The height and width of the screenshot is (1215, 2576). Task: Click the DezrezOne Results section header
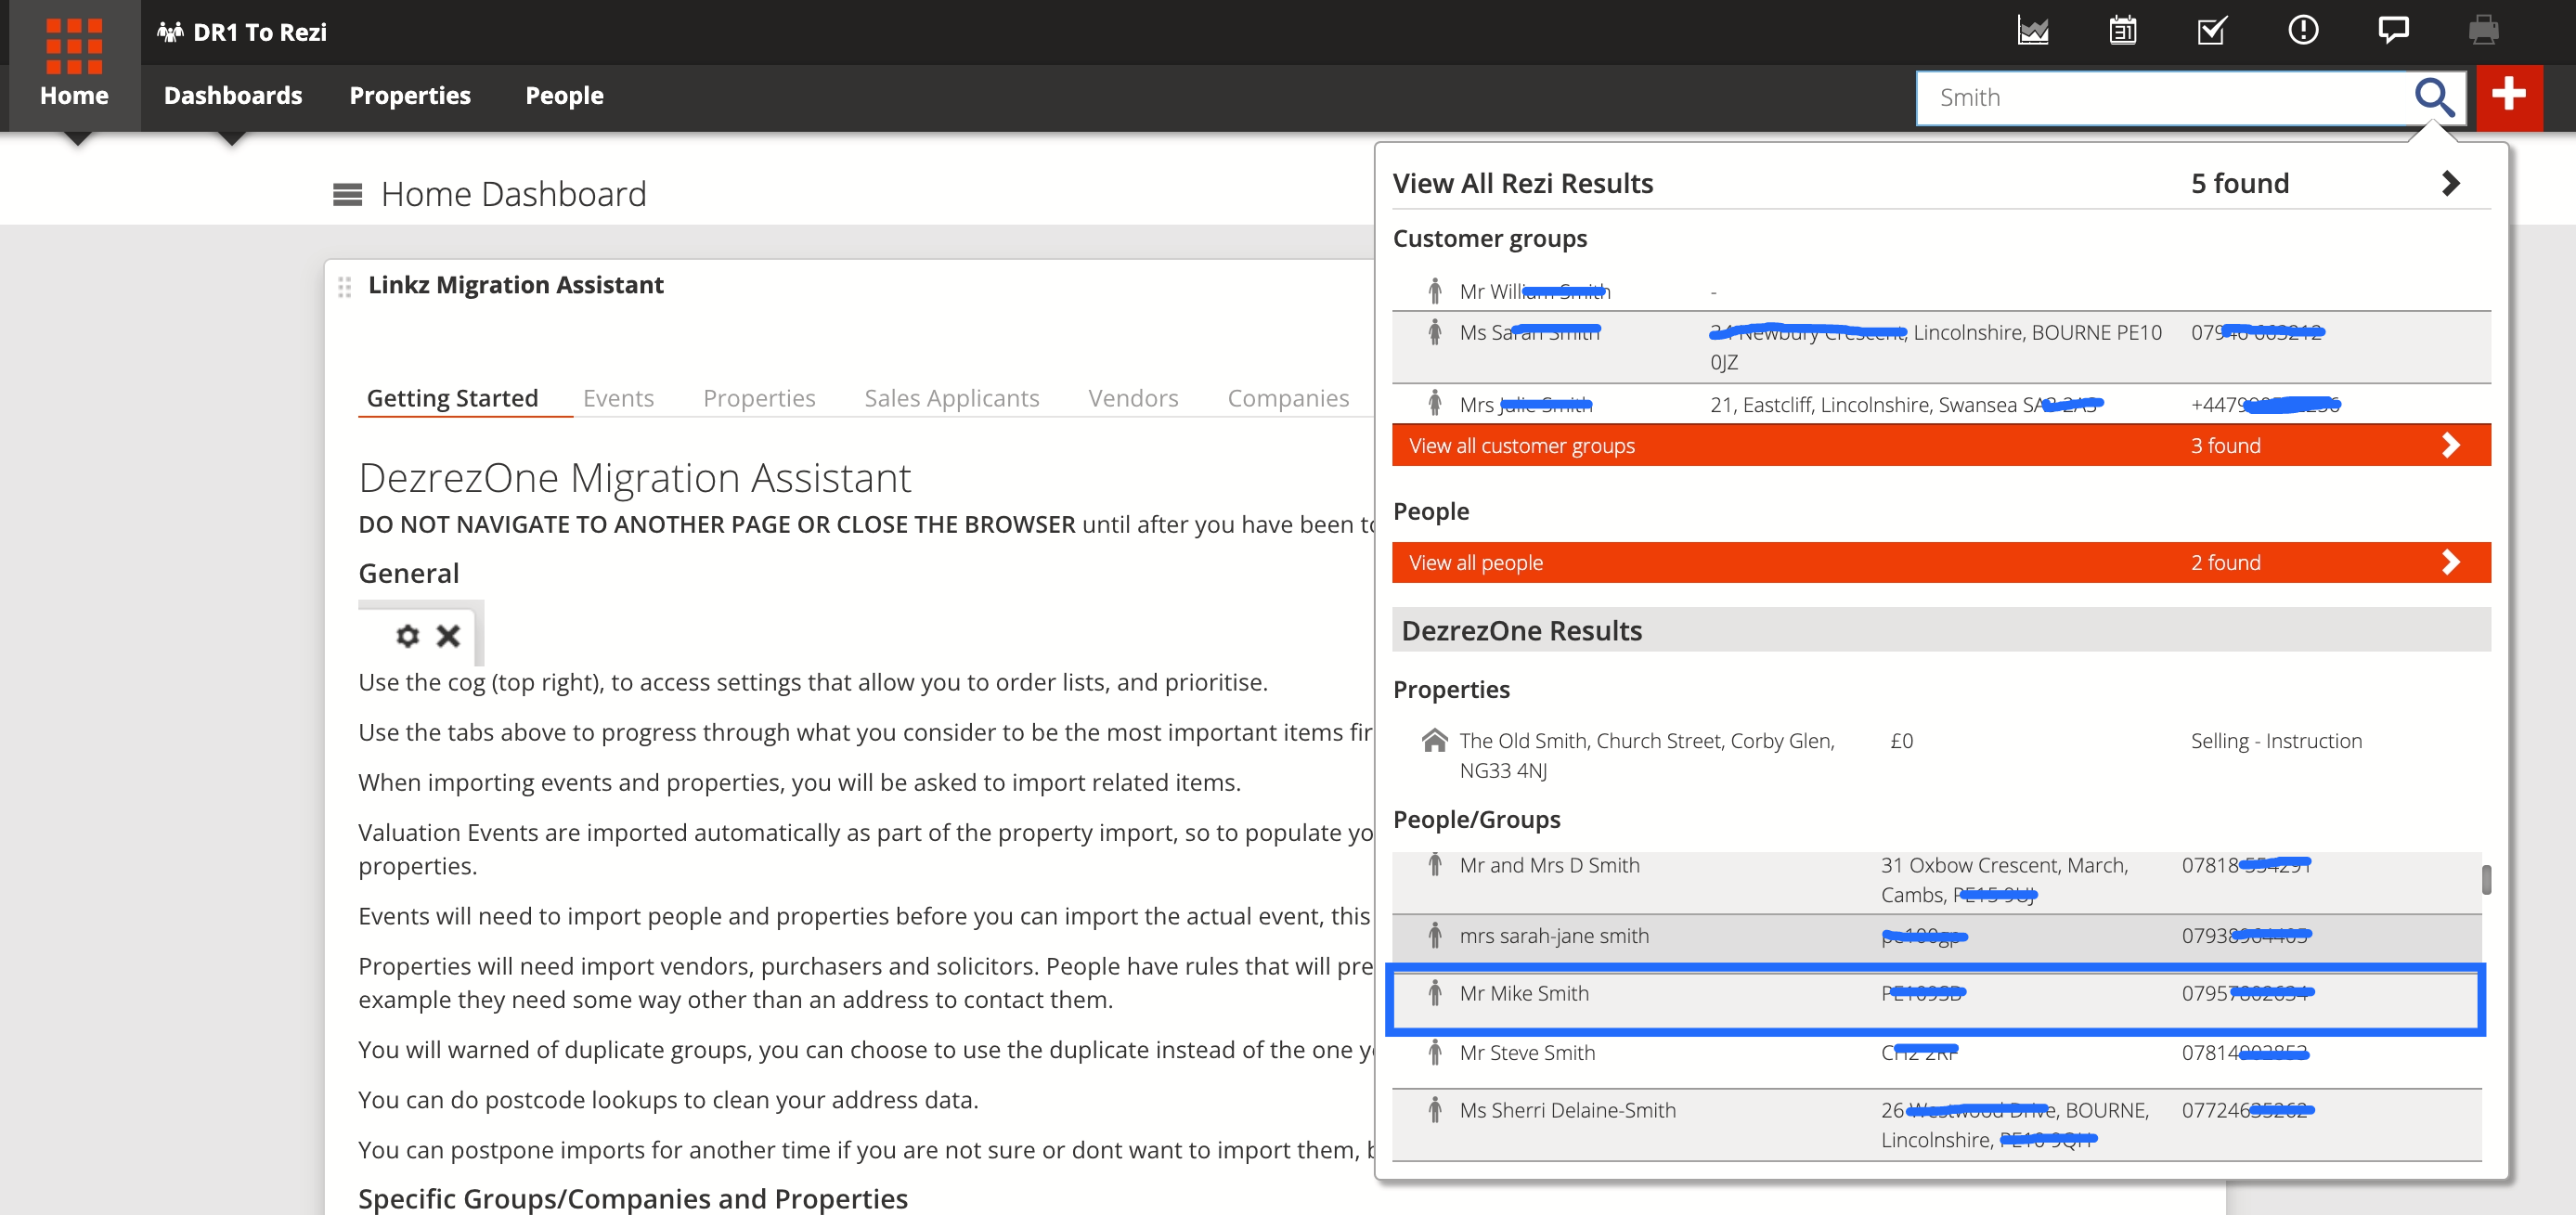coord(1940,630)
